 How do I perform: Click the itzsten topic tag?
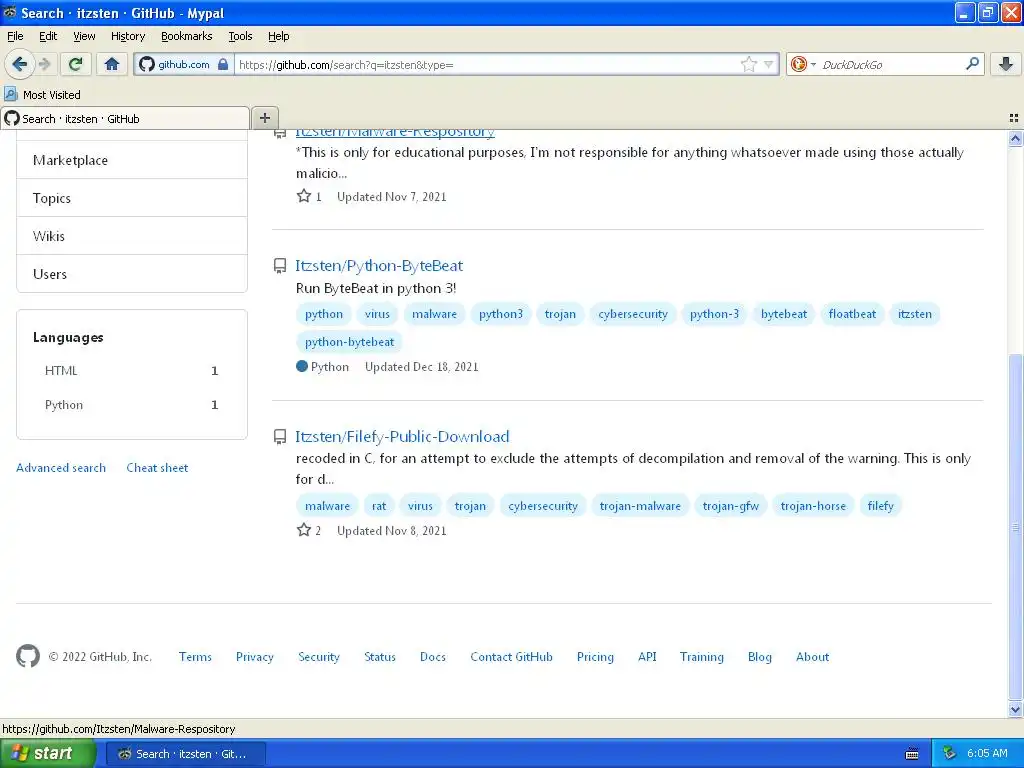tap(914, 314)
